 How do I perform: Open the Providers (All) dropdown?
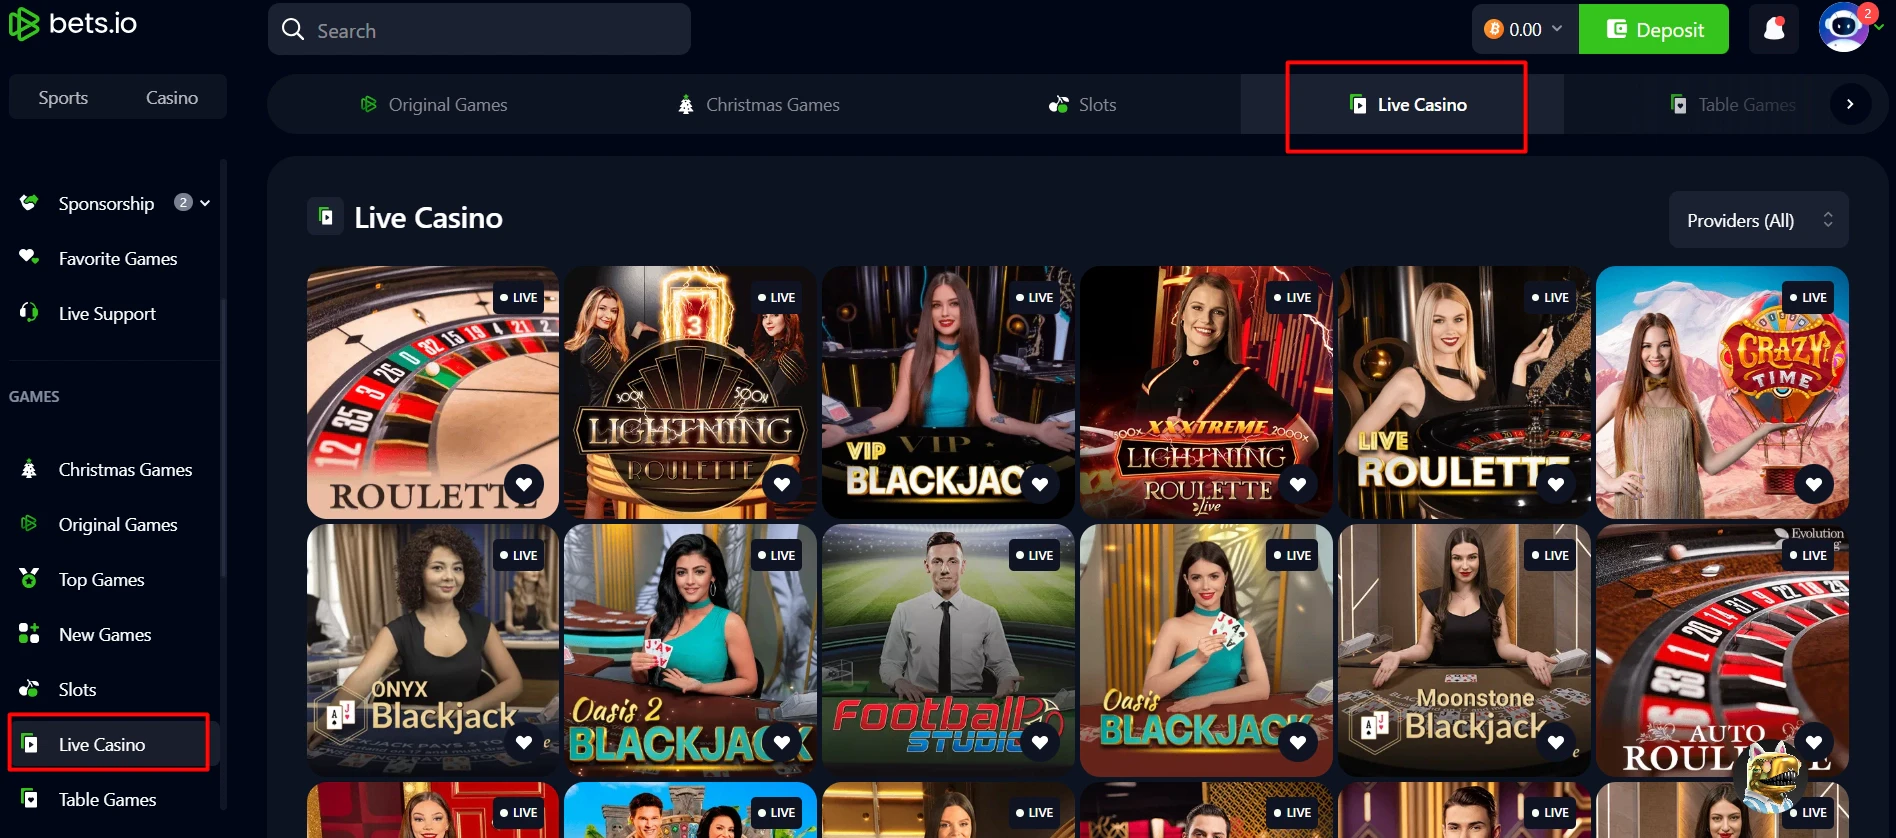[1758, 220]
